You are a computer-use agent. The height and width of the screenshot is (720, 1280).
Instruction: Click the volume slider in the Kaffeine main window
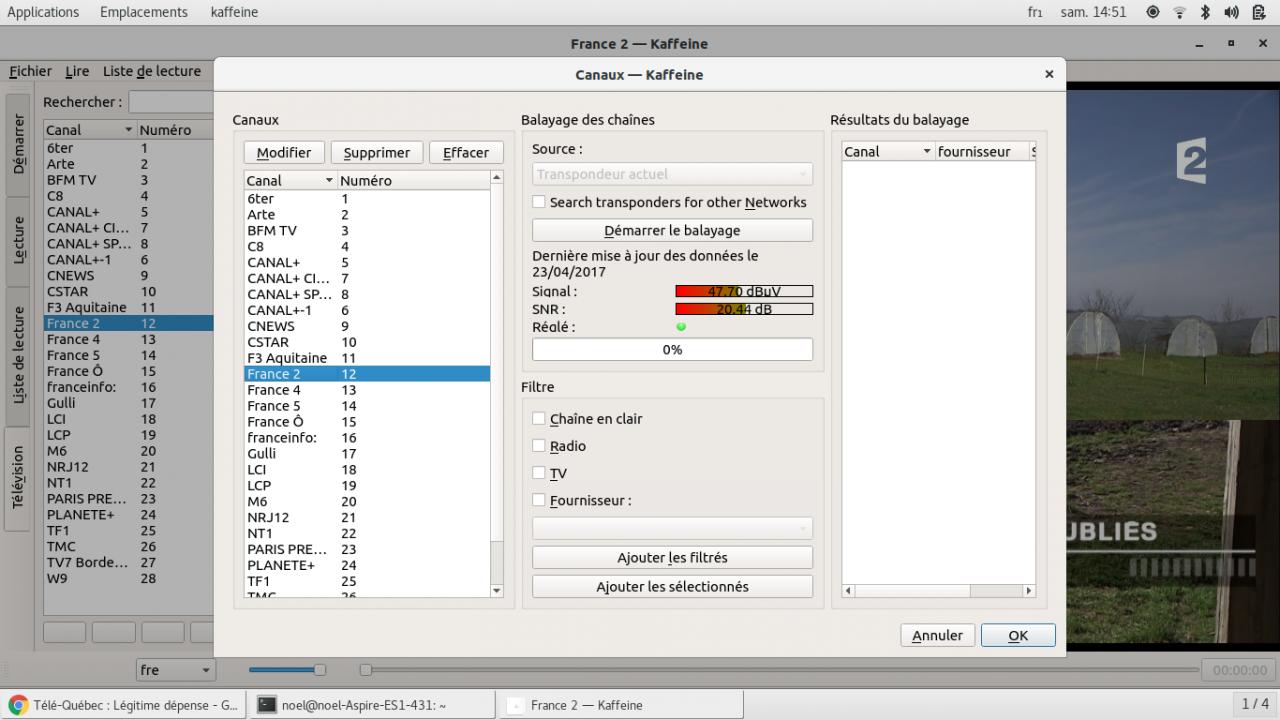click(287, 670)
